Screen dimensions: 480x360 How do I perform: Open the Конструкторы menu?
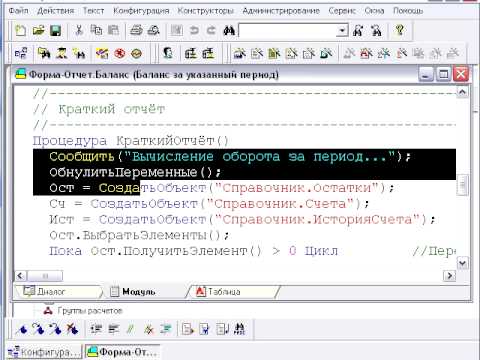[205, 11]
